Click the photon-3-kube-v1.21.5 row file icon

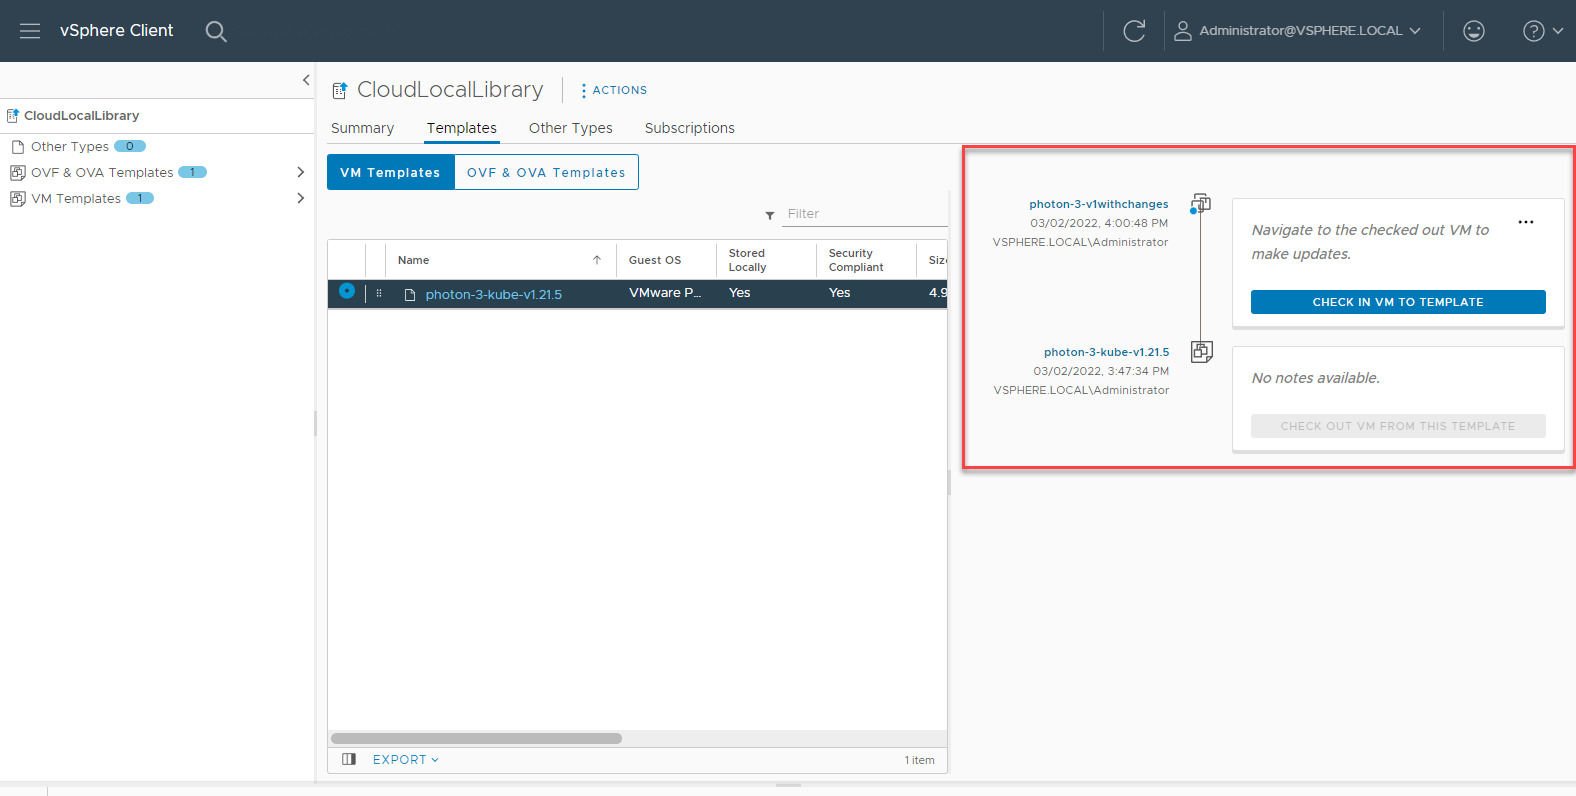click(x=410, y=295)
